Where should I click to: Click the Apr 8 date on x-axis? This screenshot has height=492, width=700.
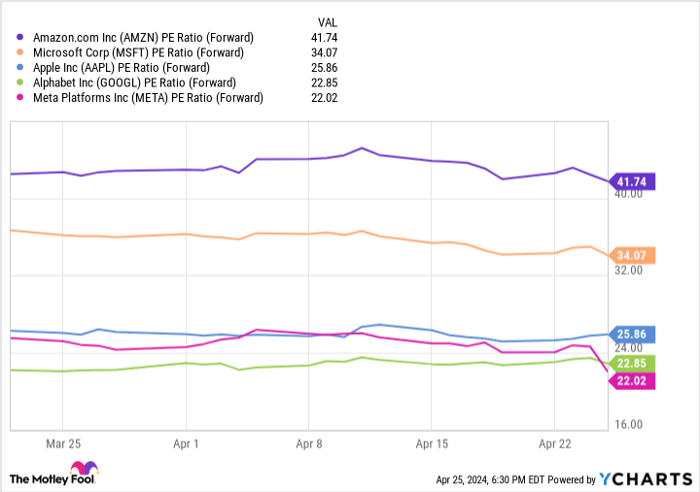point(310,440)
